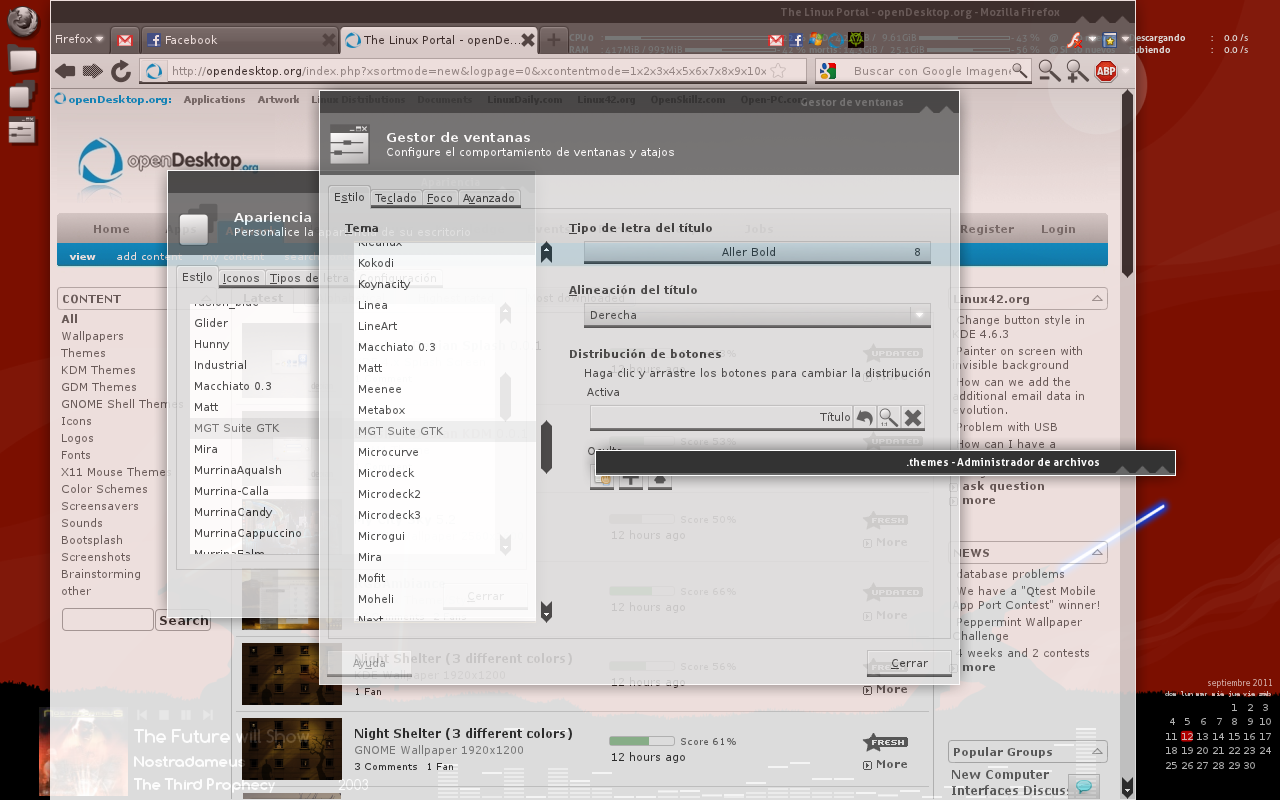Open the dropdown arrow beside Flash icon
The height and width of the screenshot is (800, 1280).
pyautogui.click(x=1092, y=40)
